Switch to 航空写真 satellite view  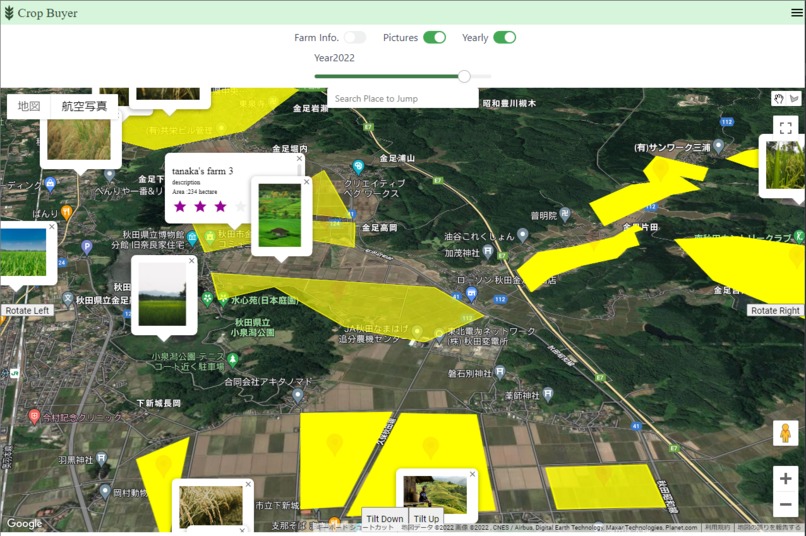(x=84, y=106)
